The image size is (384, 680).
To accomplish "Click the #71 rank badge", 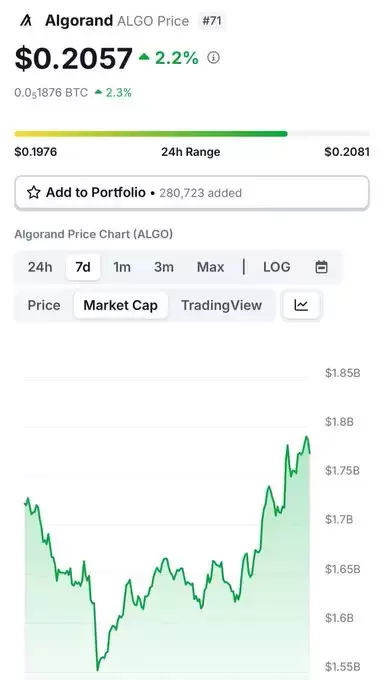I will 212,20.
